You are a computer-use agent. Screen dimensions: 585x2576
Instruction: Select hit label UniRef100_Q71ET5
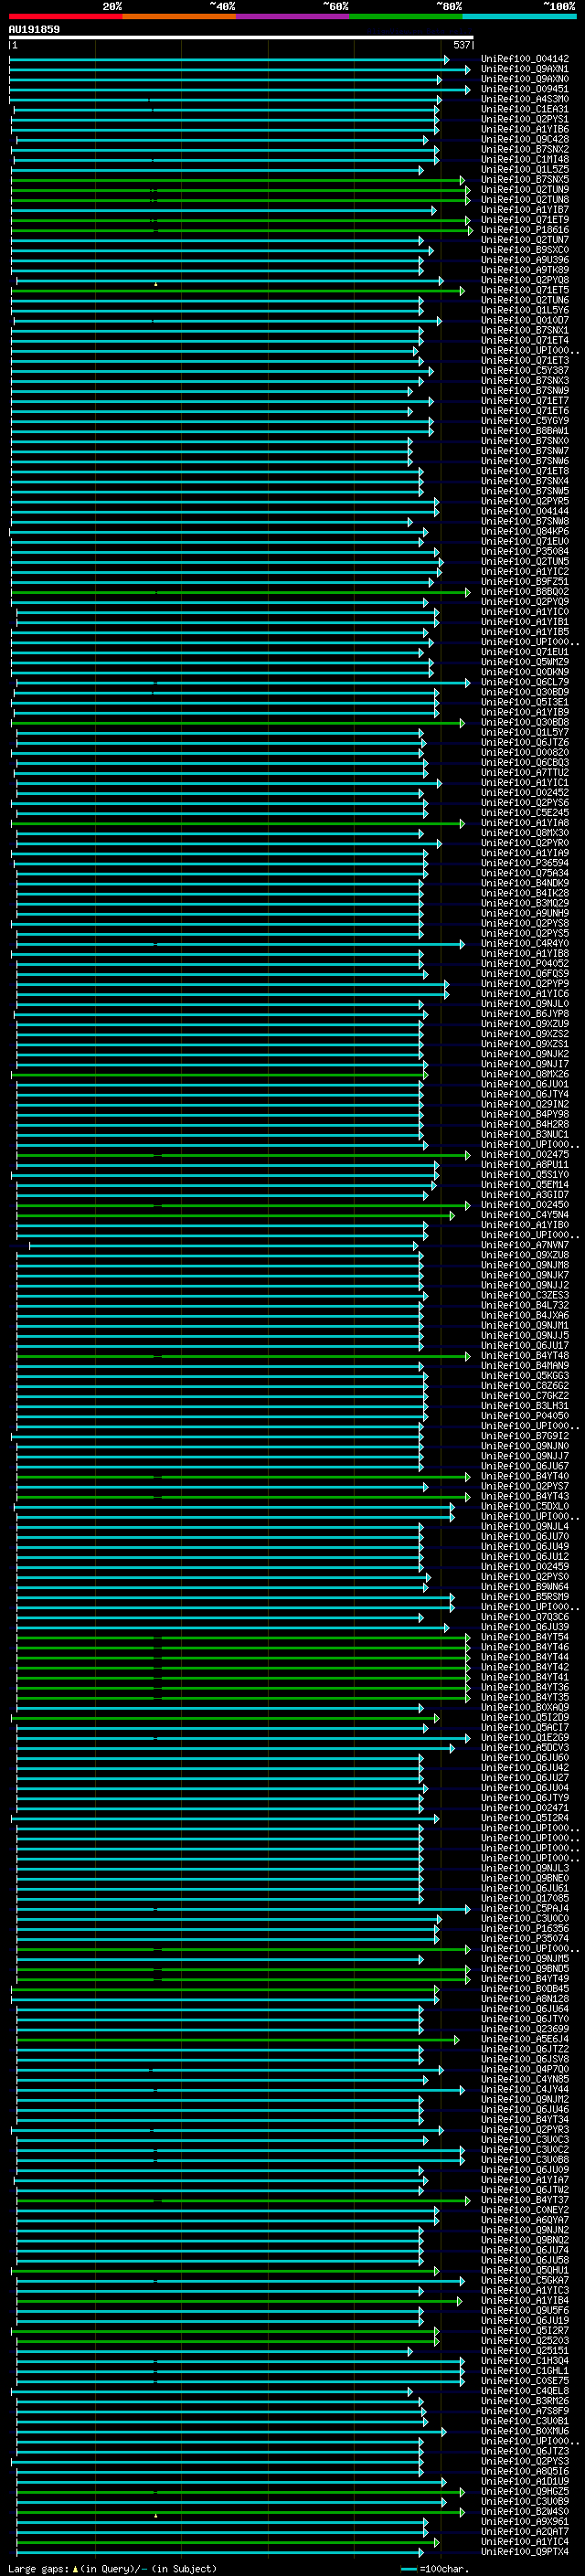[525, 290]
